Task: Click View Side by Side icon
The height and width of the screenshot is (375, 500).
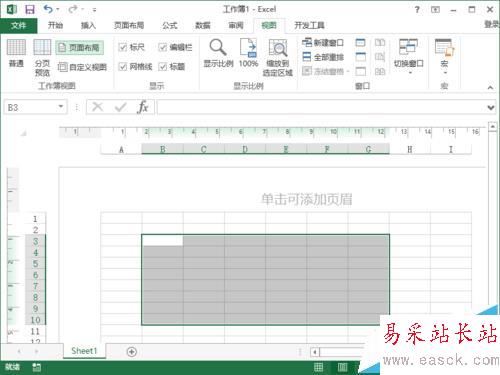Action: pyautogui.click(x=380, y=43)
